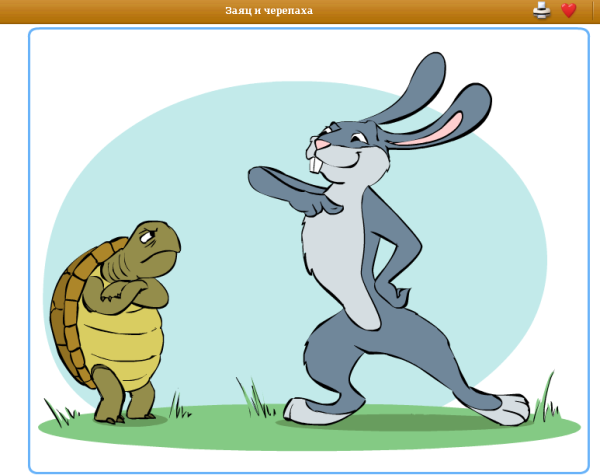
Task: Click the orange header bar left of the title
Action: point(100,10)
